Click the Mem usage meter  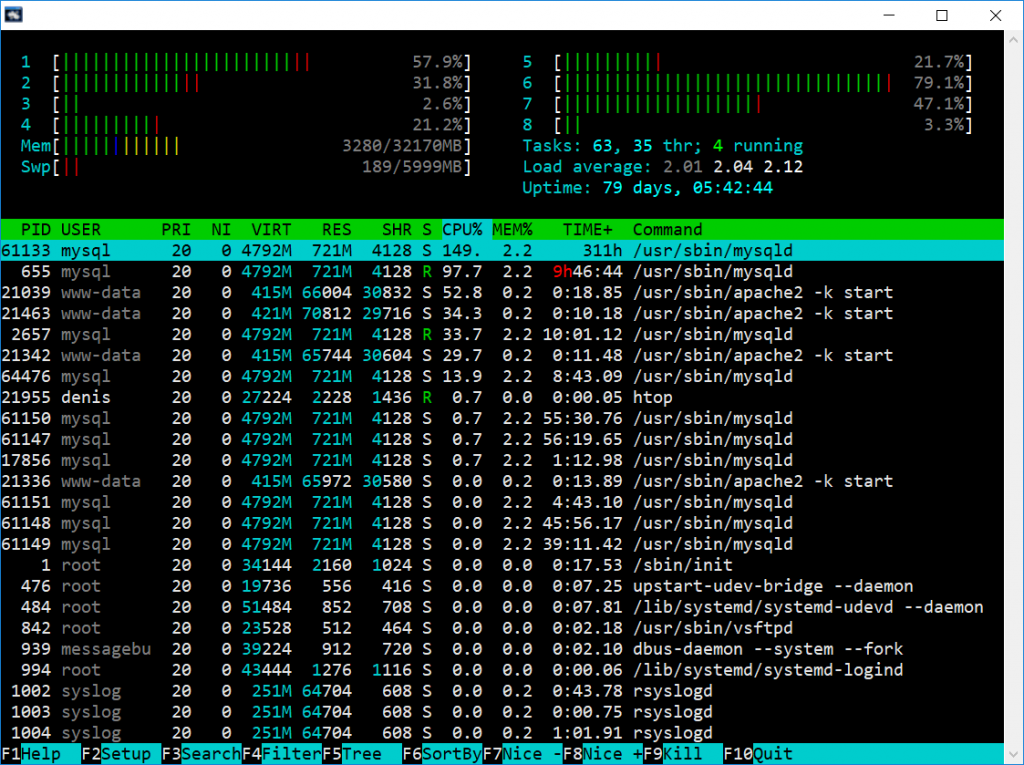246,146
